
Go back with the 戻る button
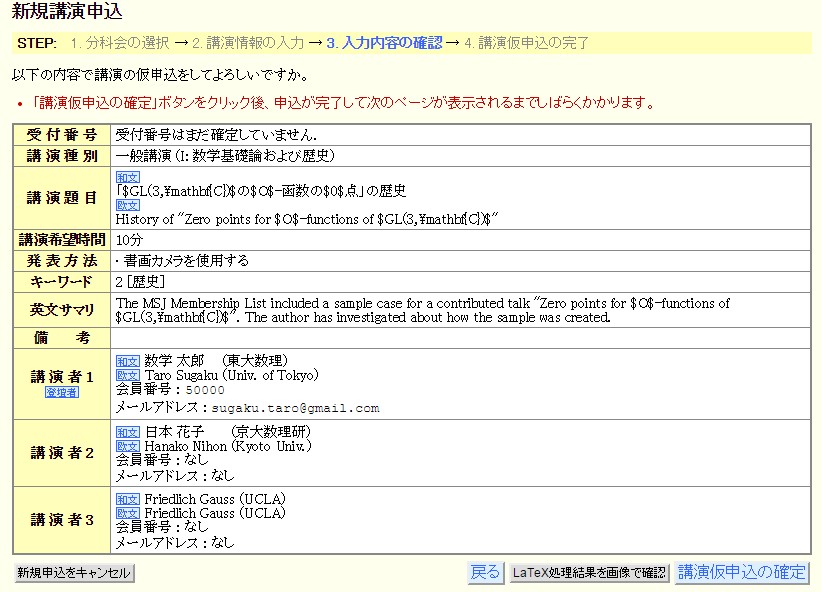pos(485,573)
